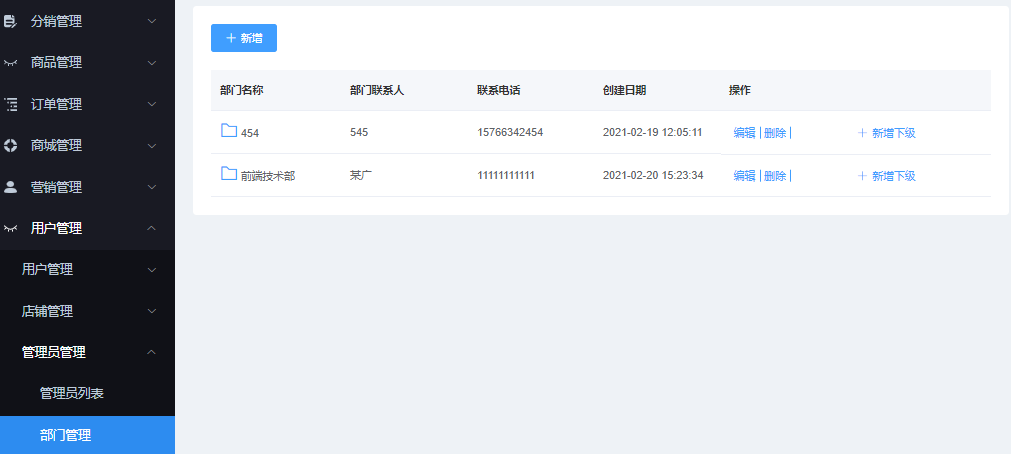This screenshot has width=1011, height=454.
Task: Click 编辑 for department 454
Action: click(744, 133)
